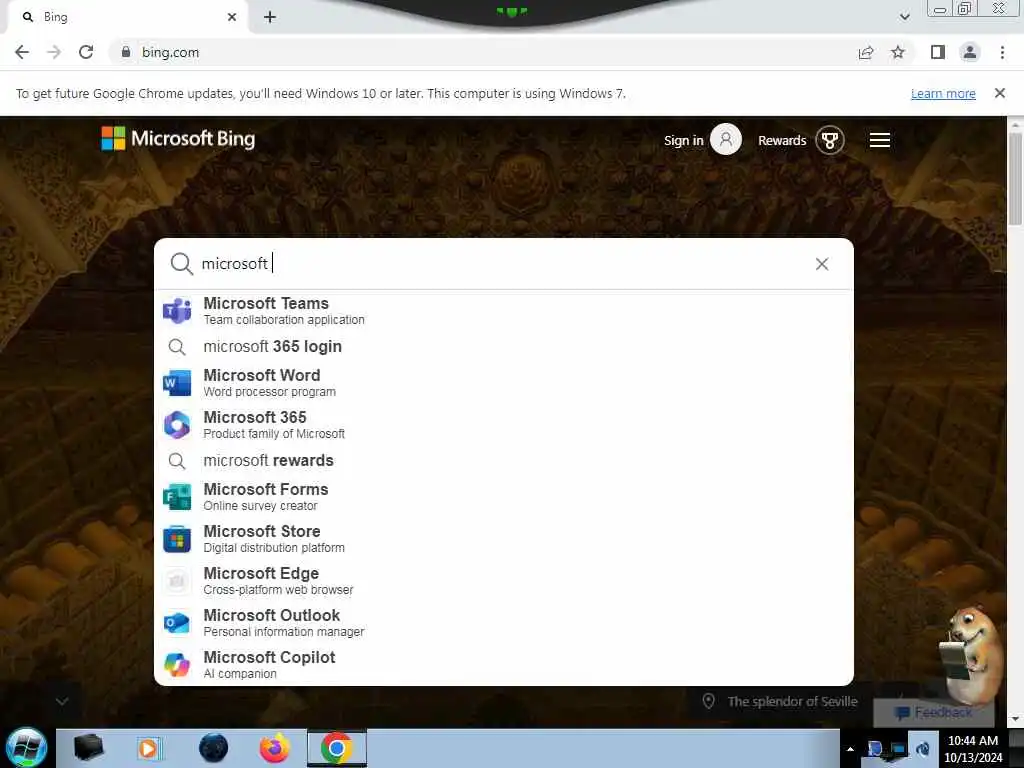
Task: Select suggestion microsoft 365 login
Action: (x=272, y=347)
